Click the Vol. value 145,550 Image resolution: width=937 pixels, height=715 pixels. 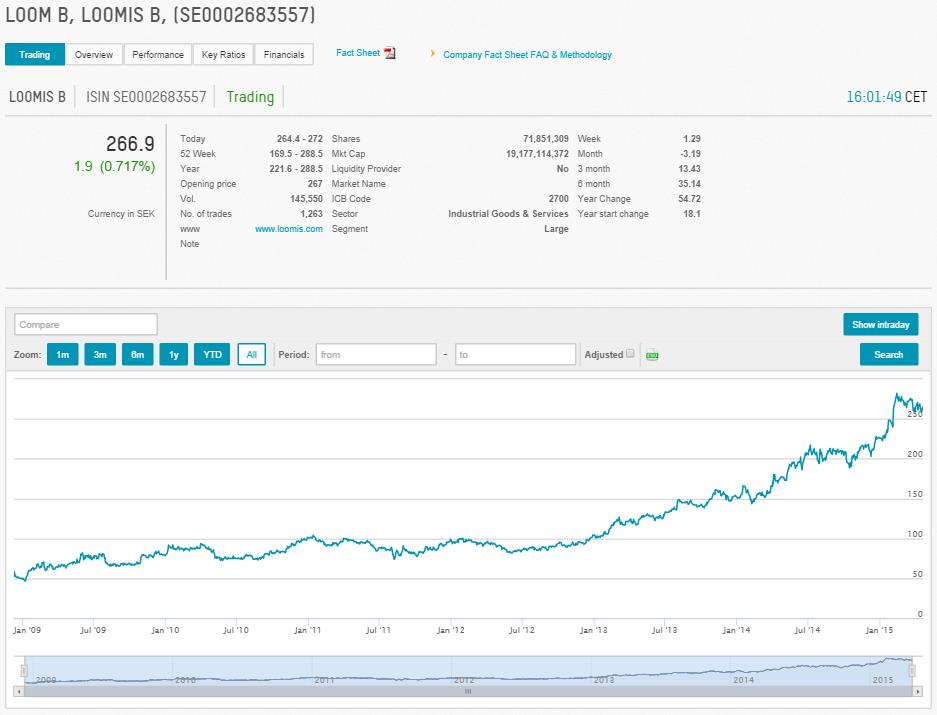[x=306, y=198]
